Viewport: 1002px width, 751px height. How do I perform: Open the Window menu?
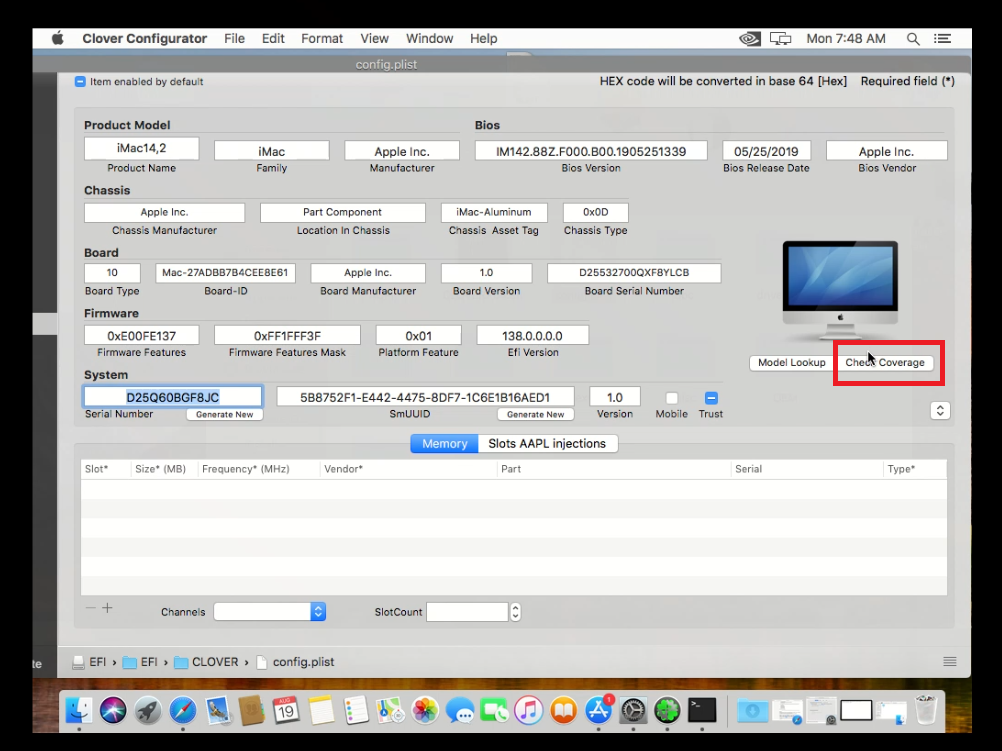[429, 38]
